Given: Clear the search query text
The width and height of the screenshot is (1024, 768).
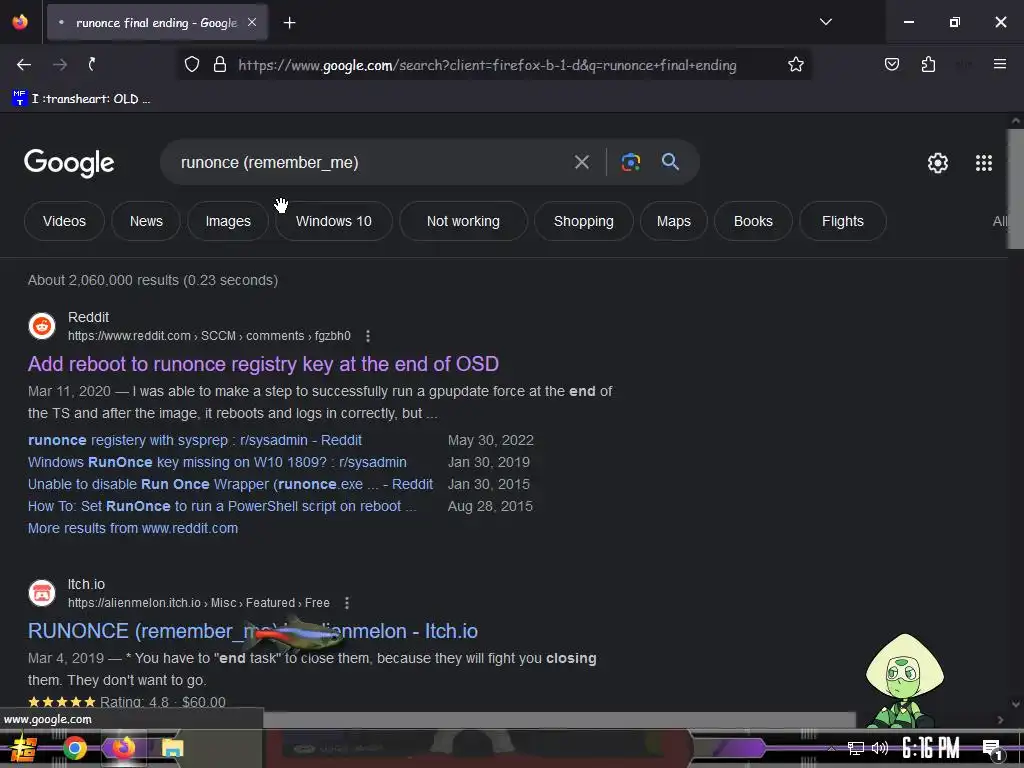Looking at the screenshot, I should tap(581, 162).
